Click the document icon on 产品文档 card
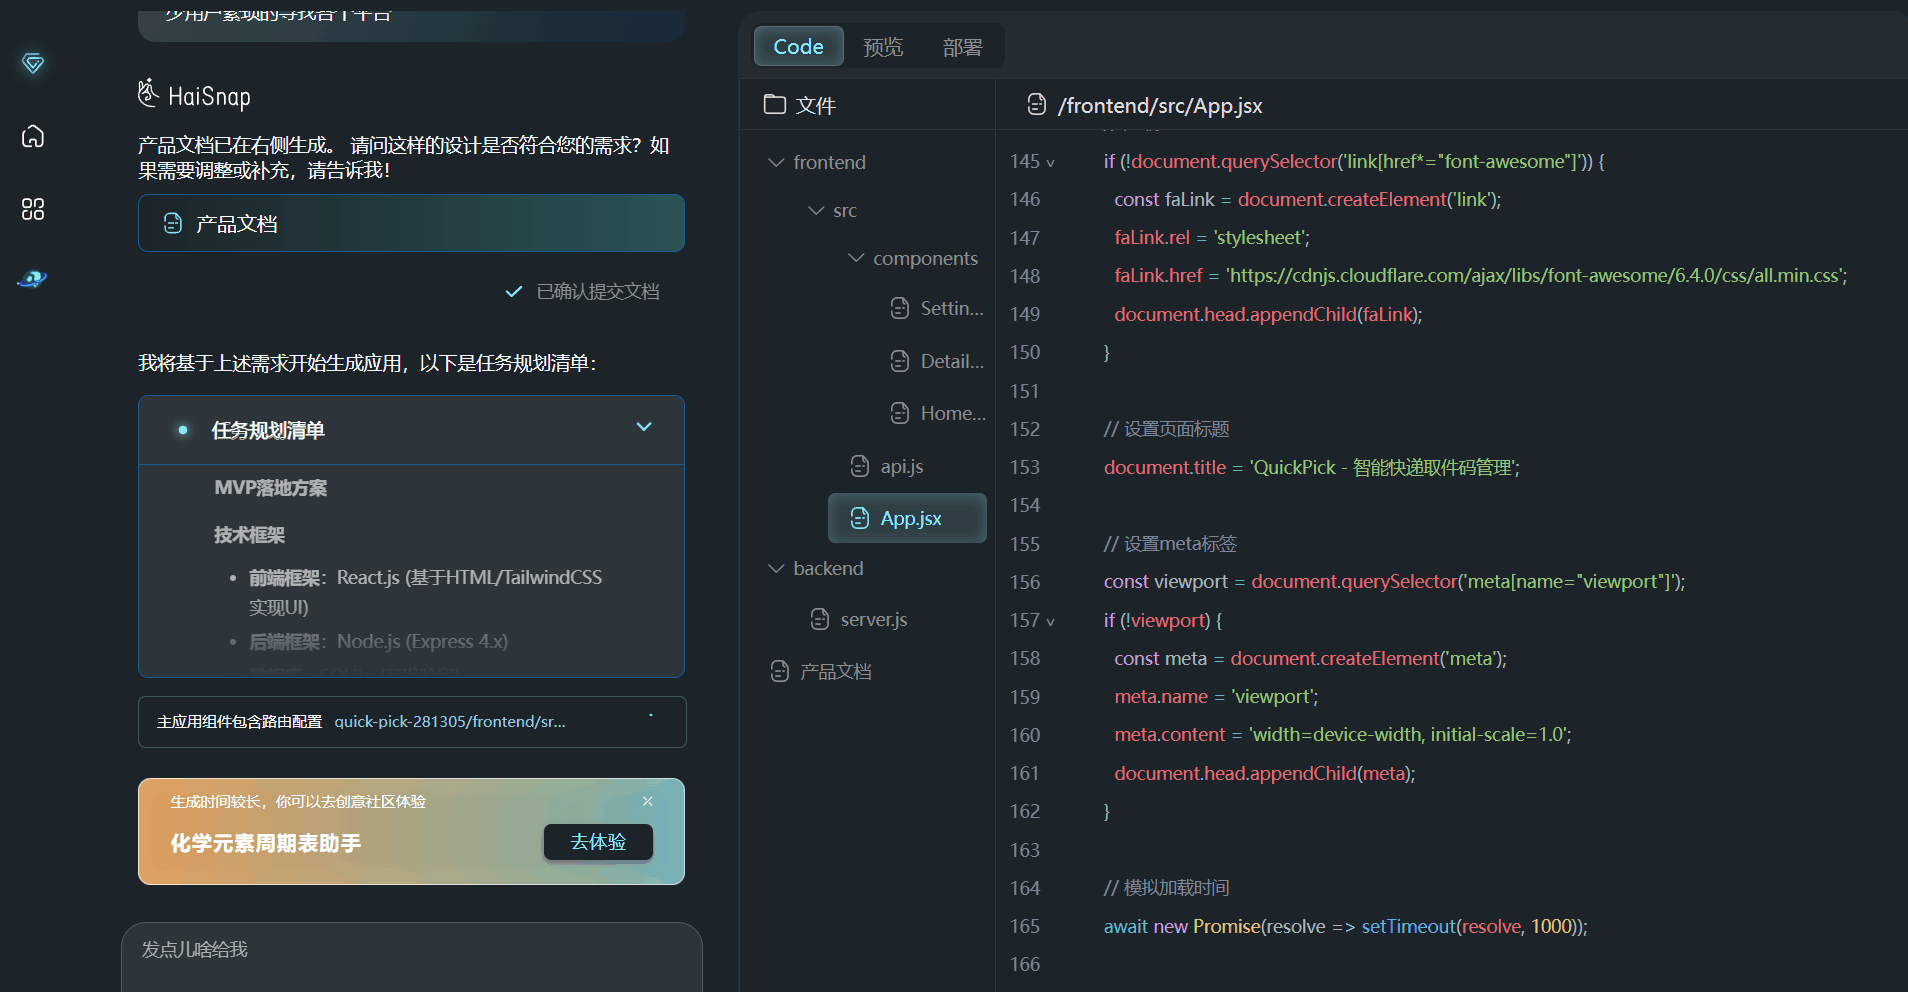 [173, 223]
